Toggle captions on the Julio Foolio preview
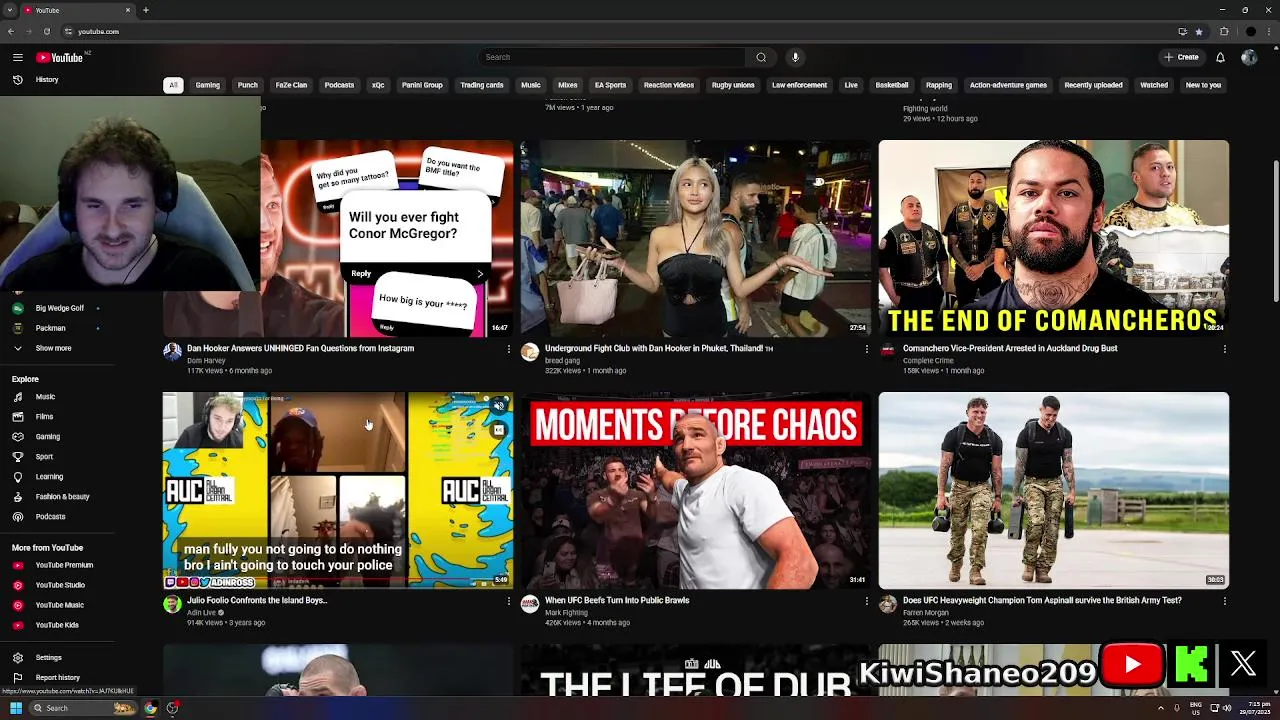 click(x=498, y=430)
